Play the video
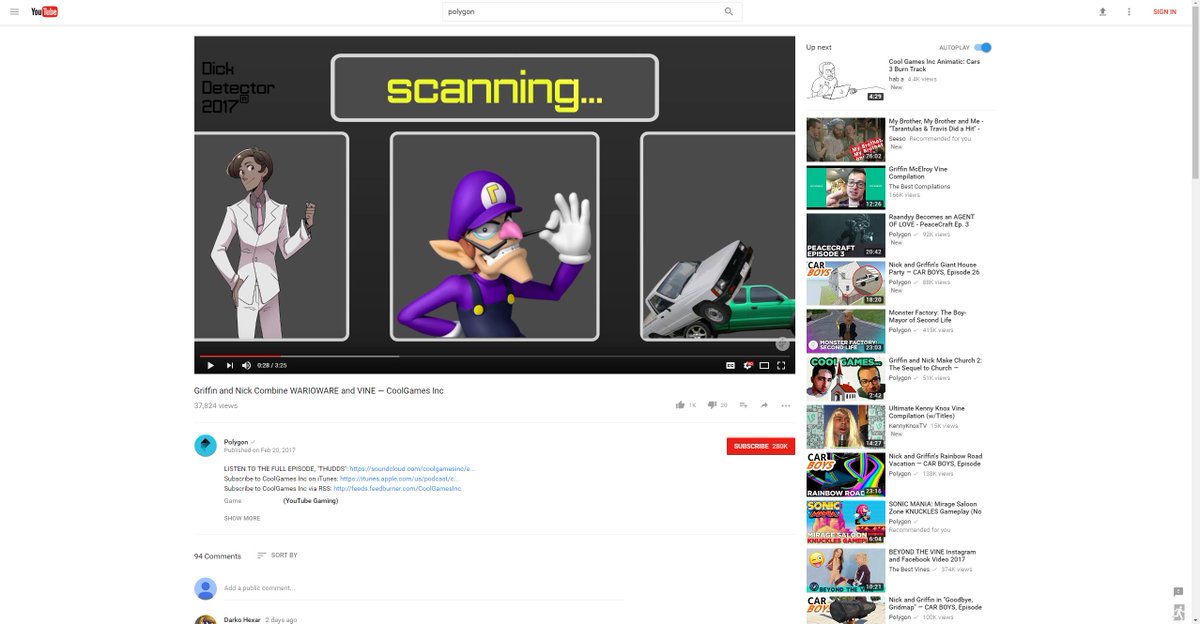Screen dimensions: 1200x624 point(210,366)
